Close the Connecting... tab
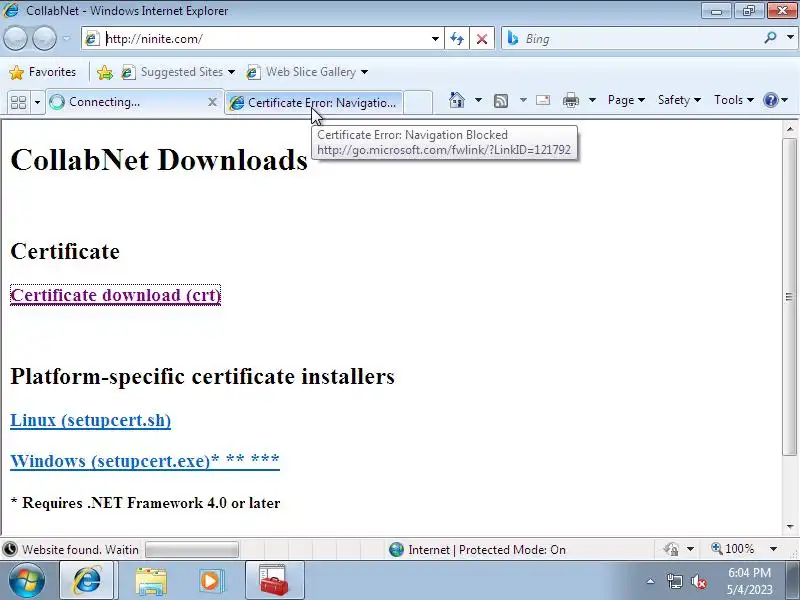The image size is (800, 600). pyautogui.click(x=212, y=102)
